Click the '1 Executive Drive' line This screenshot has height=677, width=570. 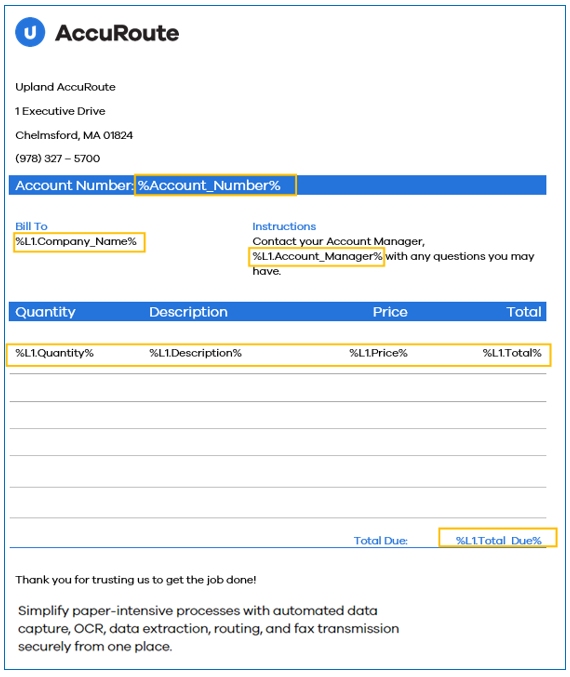(x=60, y=111)
